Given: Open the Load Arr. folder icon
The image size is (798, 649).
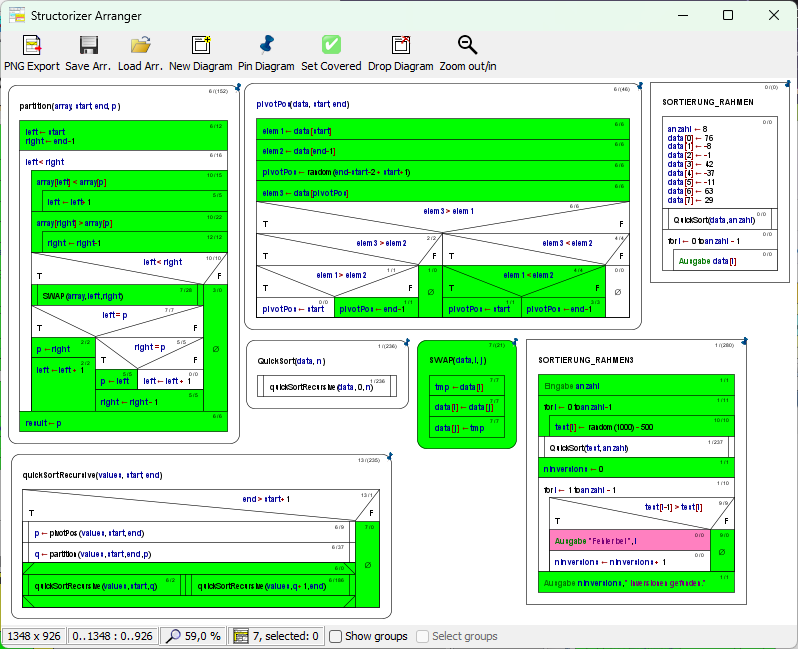Looking at the screenshot, I should (x=140, y=45).
